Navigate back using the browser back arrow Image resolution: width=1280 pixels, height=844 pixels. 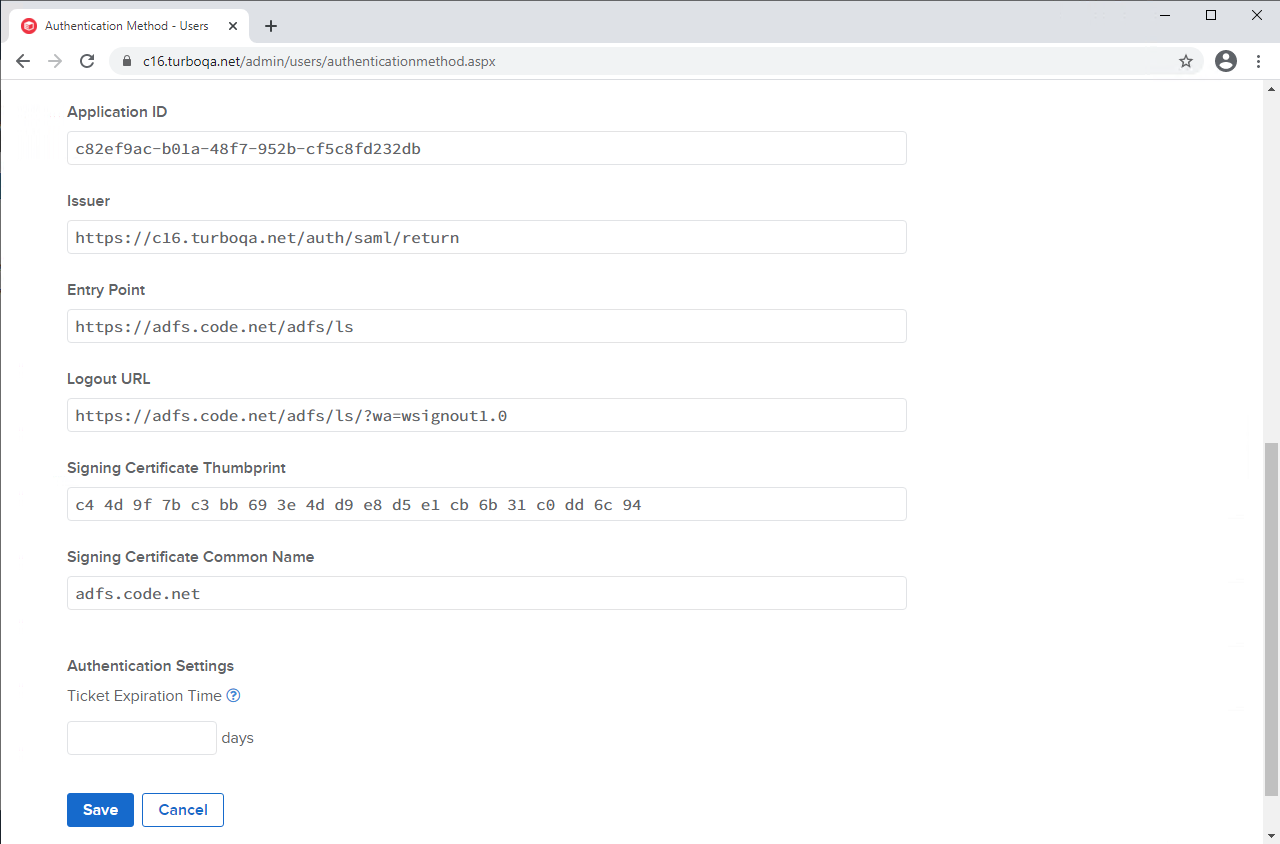pos(23,61)
